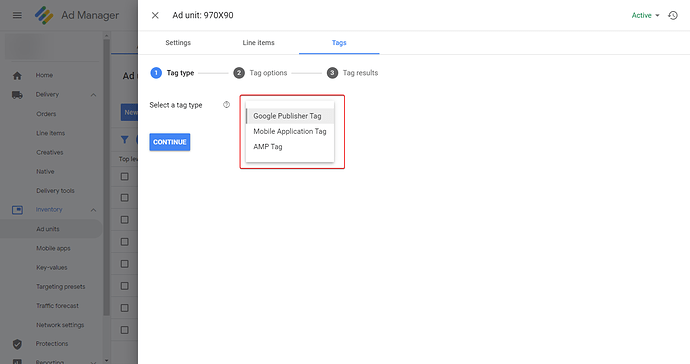This screenshot has width=690, height=364.
Task: Click the Inventory icon in sidebar
Action: 17,210
